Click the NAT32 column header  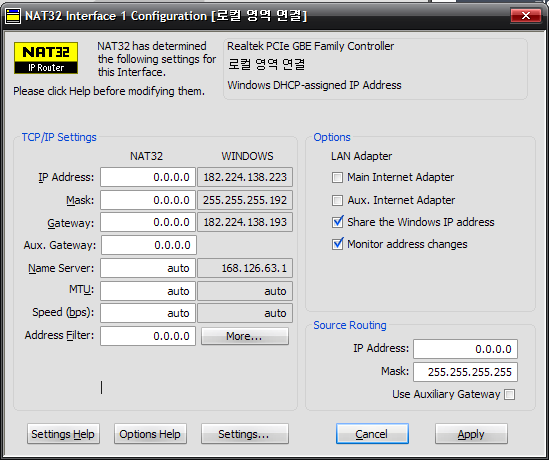pyautogui.click(x=146, y=156)
